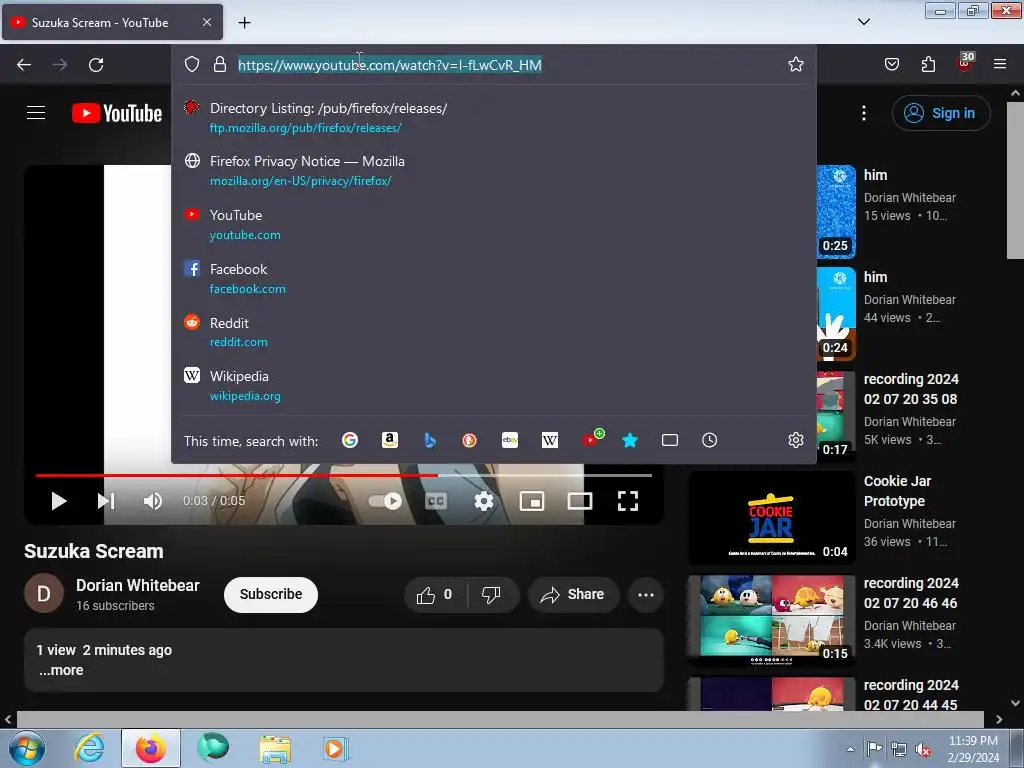Open list all tabs dropdown arrow

pos(863,22)
